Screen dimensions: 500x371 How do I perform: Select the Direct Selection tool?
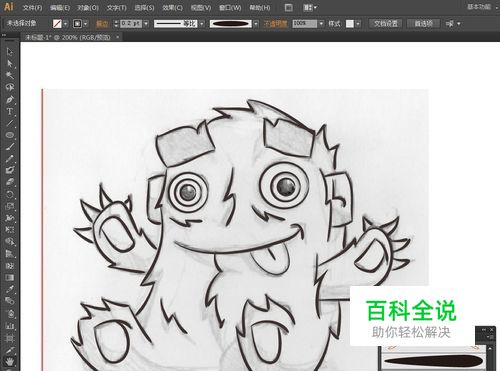click(x=10, y=63)
